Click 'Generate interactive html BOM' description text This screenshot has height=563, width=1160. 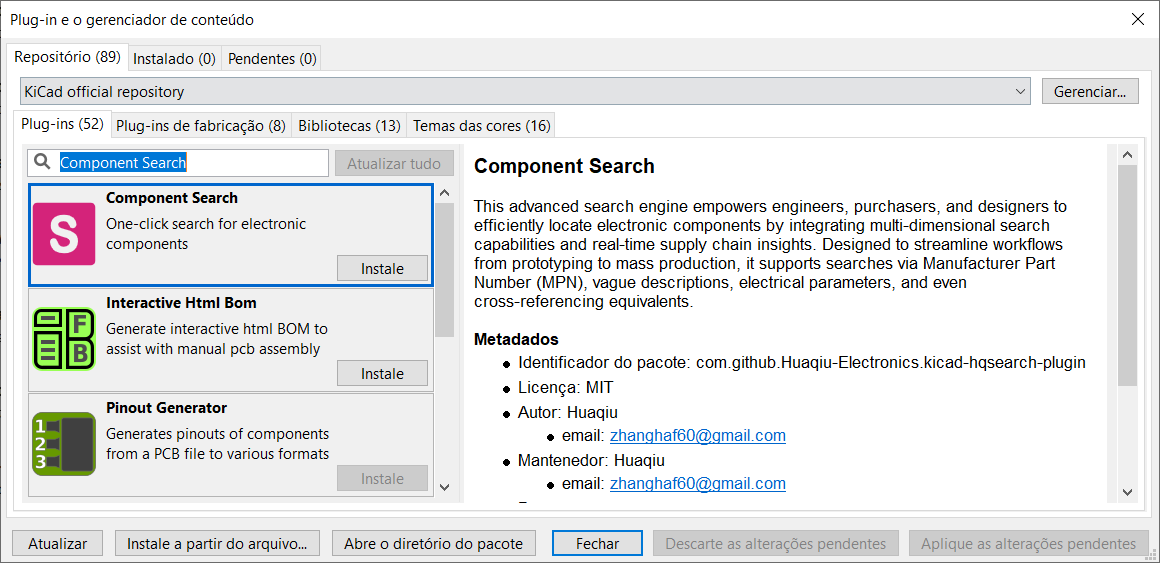(218, 338)
